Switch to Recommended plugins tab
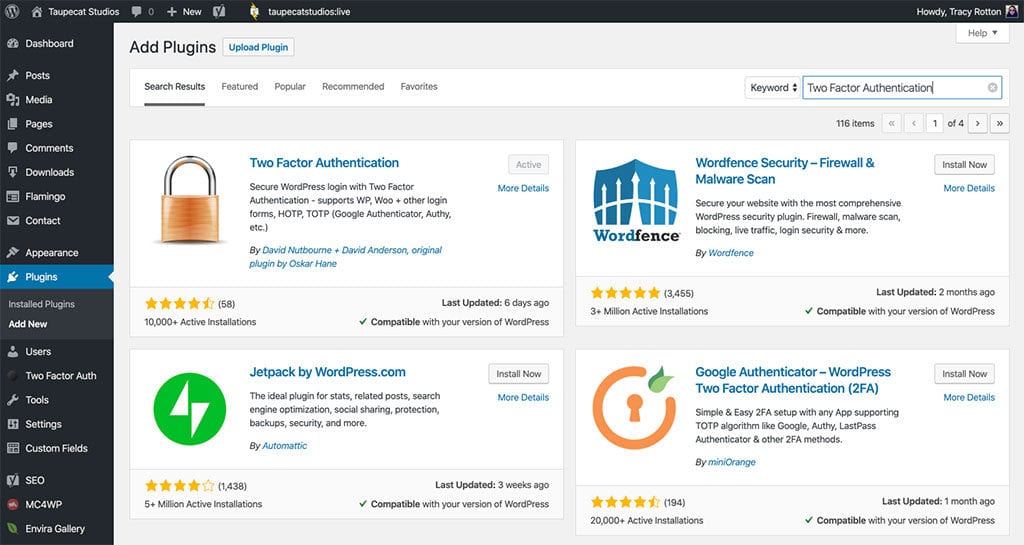The image size is (1024, 545). tap(353, 87)
